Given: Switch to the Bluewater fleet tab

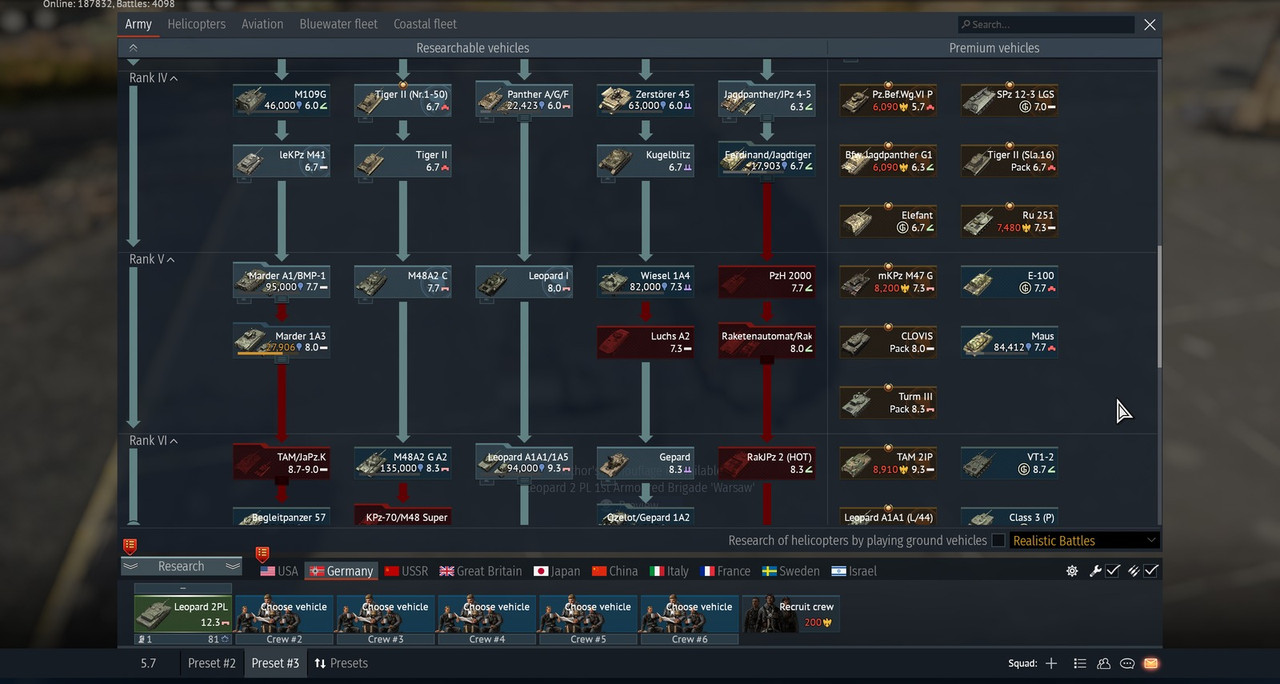Looking at the screenshot, I should (338, 24).
